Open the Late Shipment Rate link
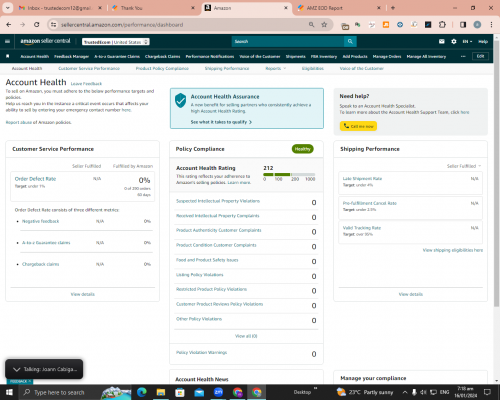Viewport: 500px width, 400px height. tap(362, 179)
